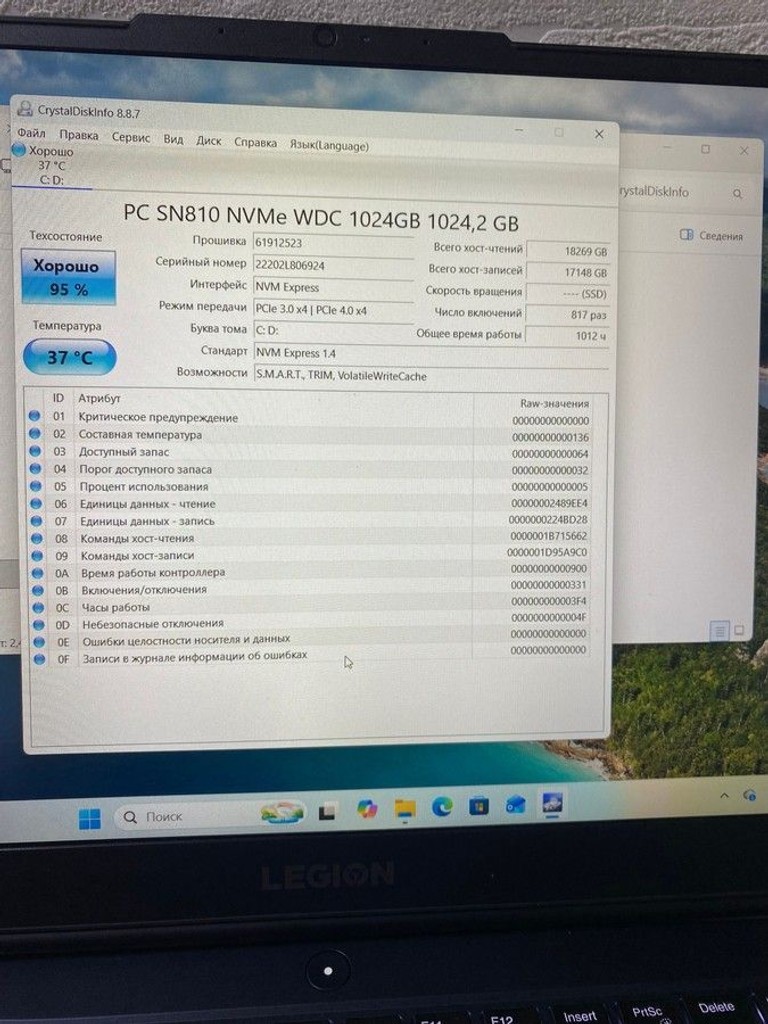This screenshot has height=1024, width=768.
Task: Click raw value 00000000000136
Action: pos(550,437)
